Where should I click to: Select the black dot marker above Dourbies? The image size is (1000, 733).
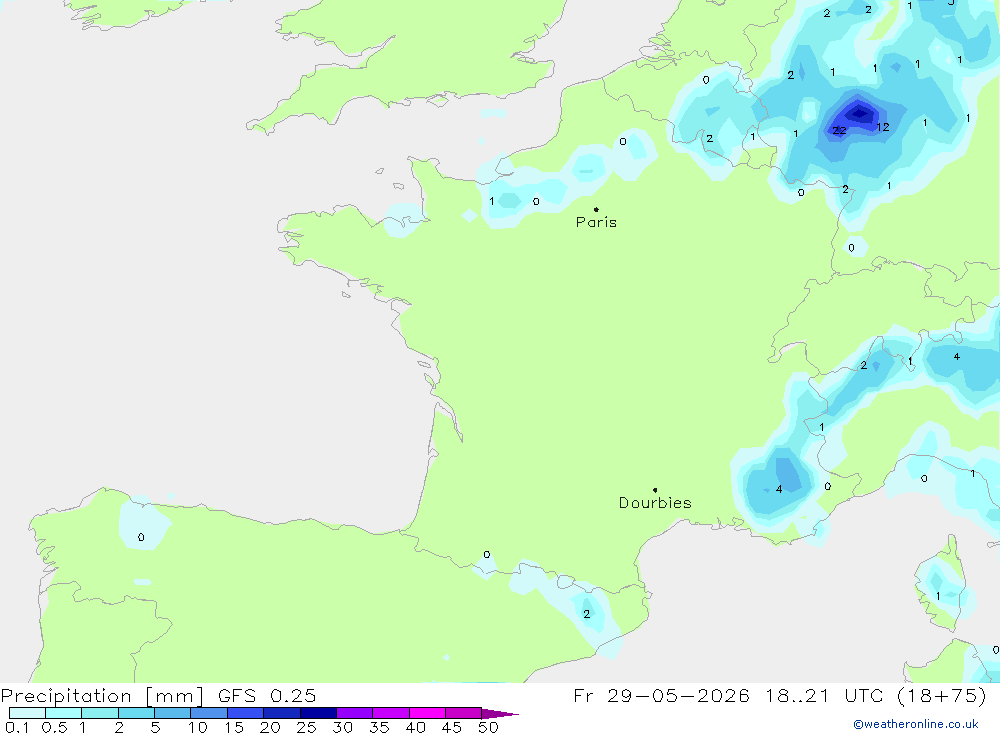pyautogui.click(x=655, y=490)
